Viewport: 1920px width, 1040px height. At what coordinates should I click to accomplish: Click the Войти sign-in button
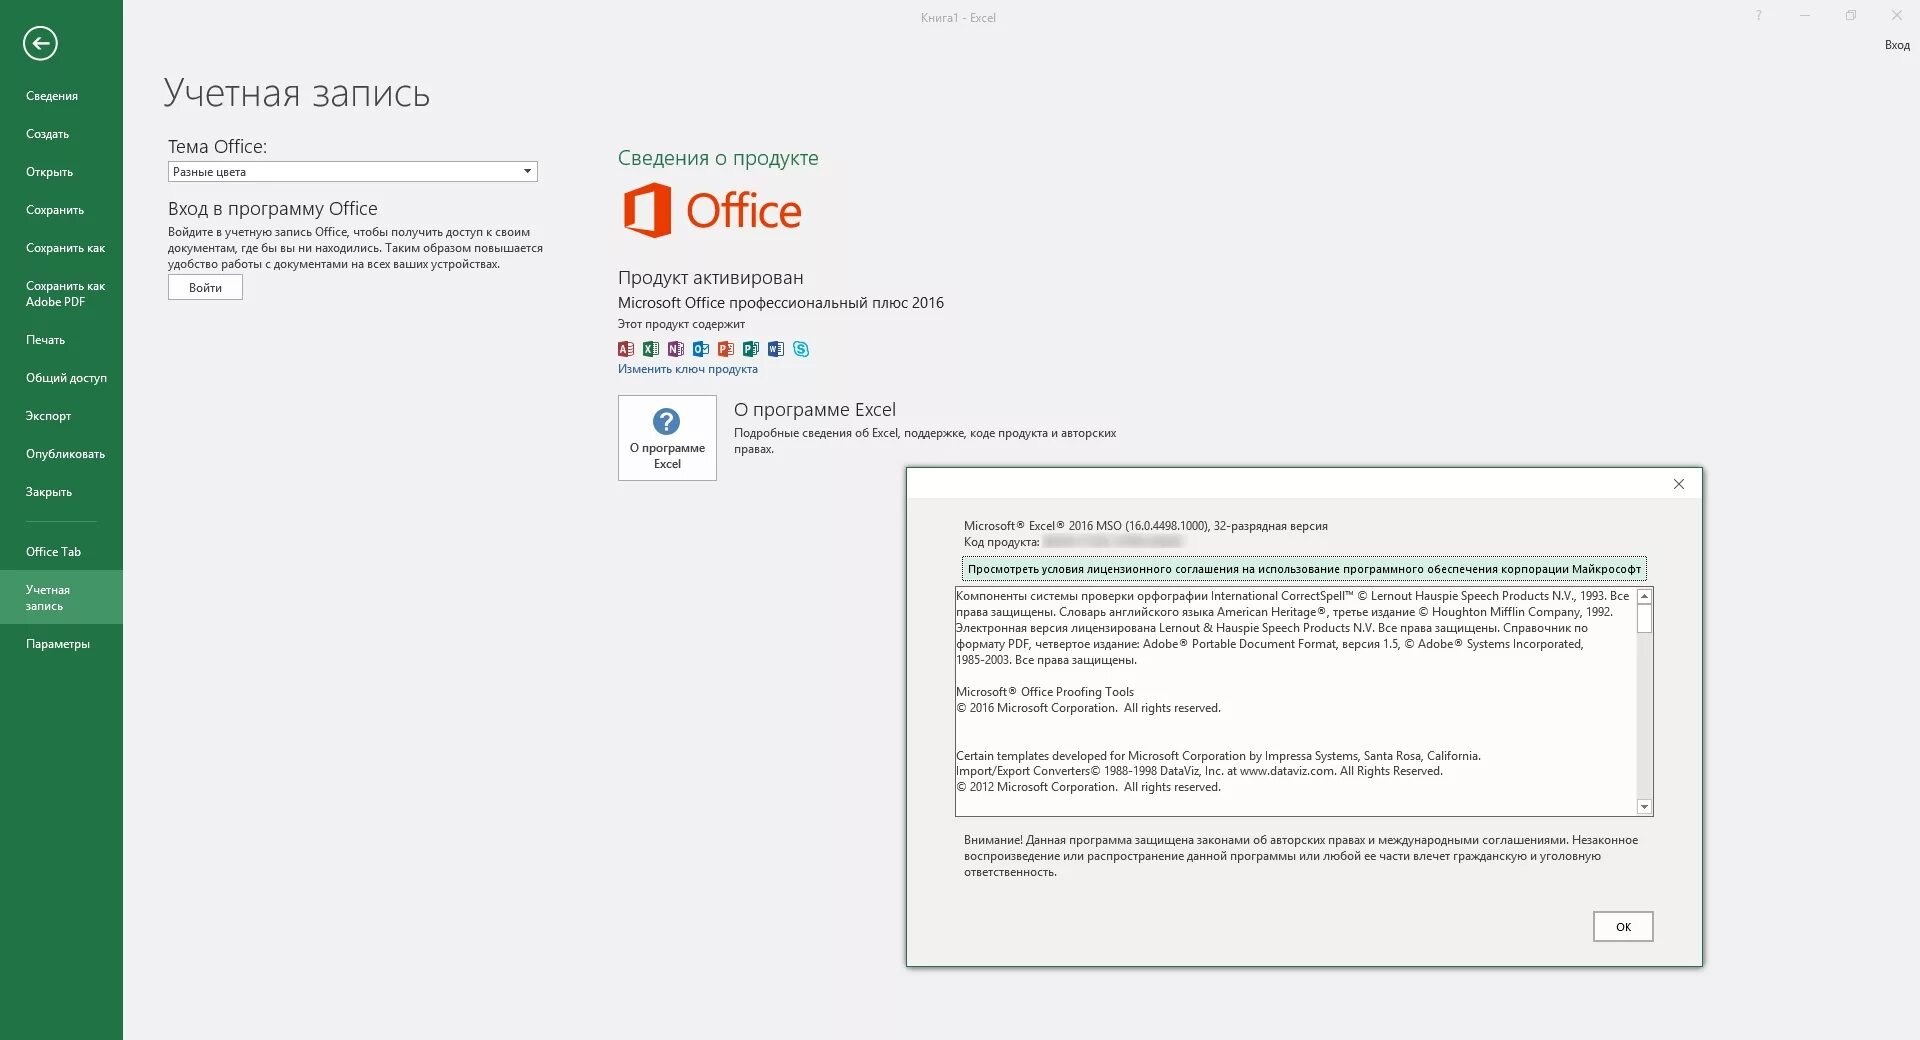tap(205, 288)
